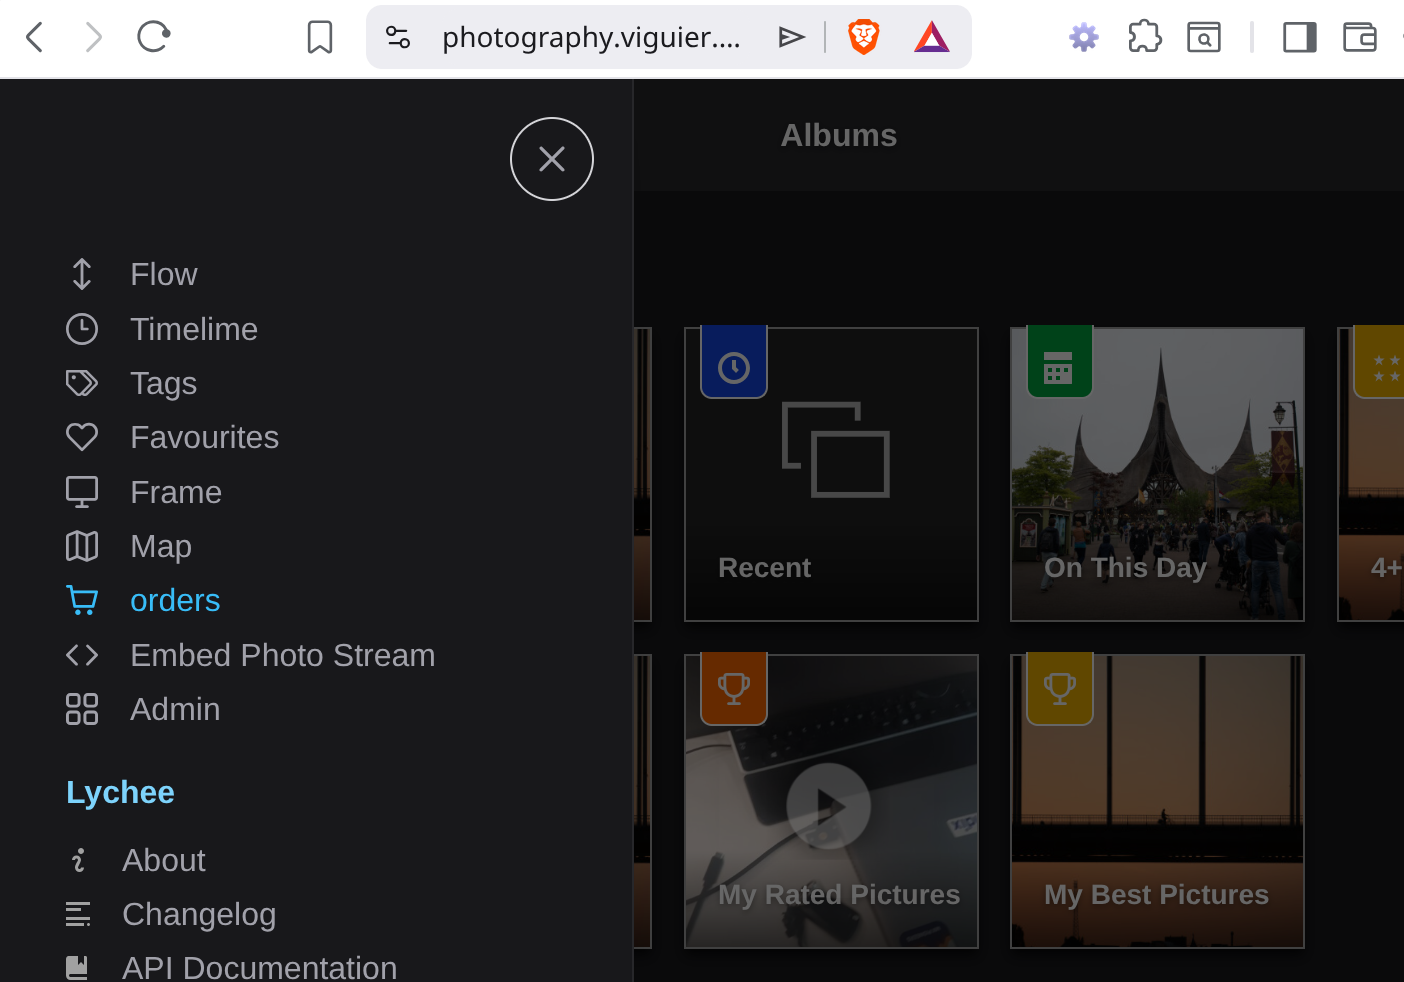Viewport: 1404px width, 982px height.
Task: Open the Brave Wallet
Action: (x=1360, y=38)
